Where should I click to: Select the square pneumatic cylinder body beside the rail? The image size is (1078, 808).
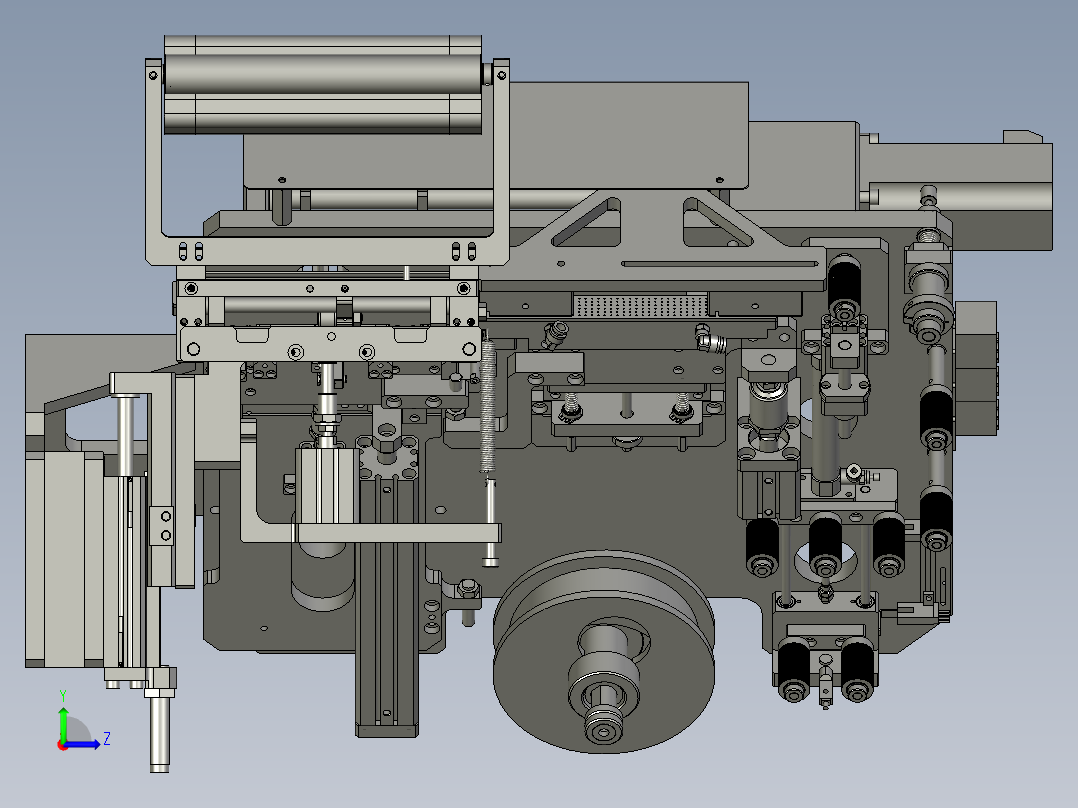(327, 485)
